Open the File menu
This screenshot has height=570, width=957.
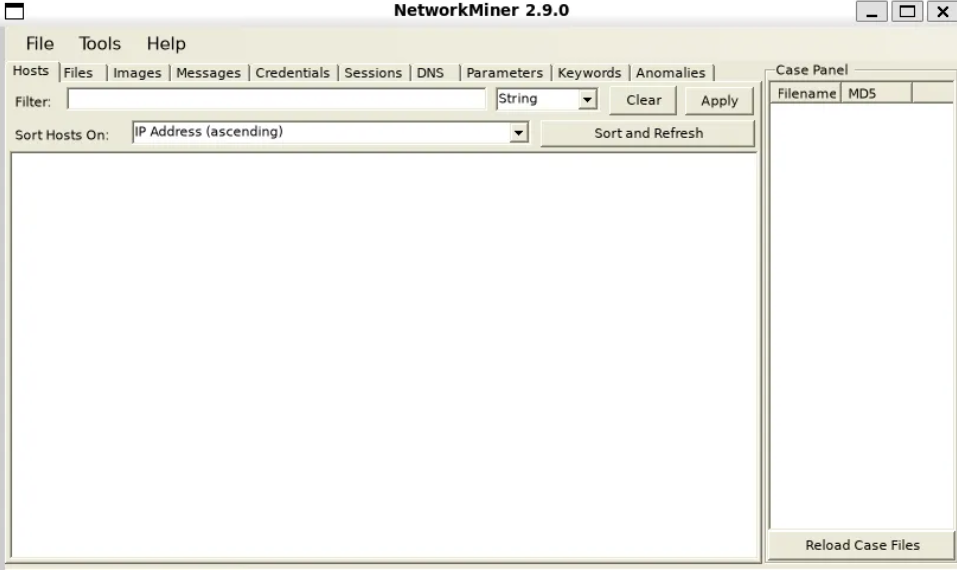point(40,44)
